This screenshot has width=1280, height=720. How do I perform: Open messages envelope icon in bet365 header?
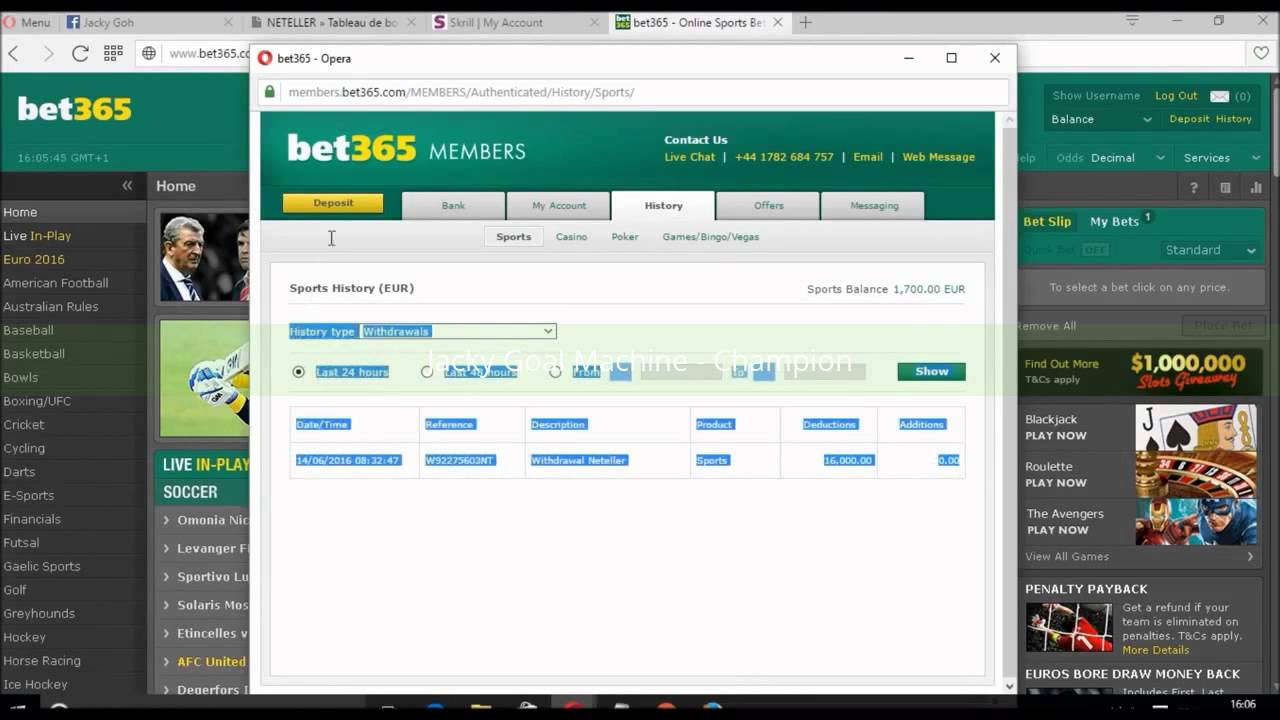[x=1219, y=96]
